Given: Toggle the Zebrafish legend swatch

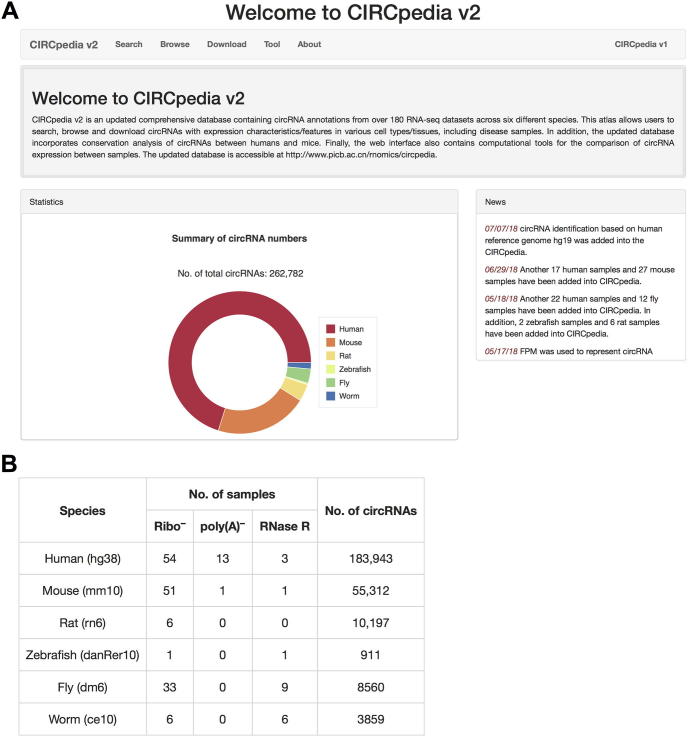Looking at the screenshot, I should [x=330, y=369].
